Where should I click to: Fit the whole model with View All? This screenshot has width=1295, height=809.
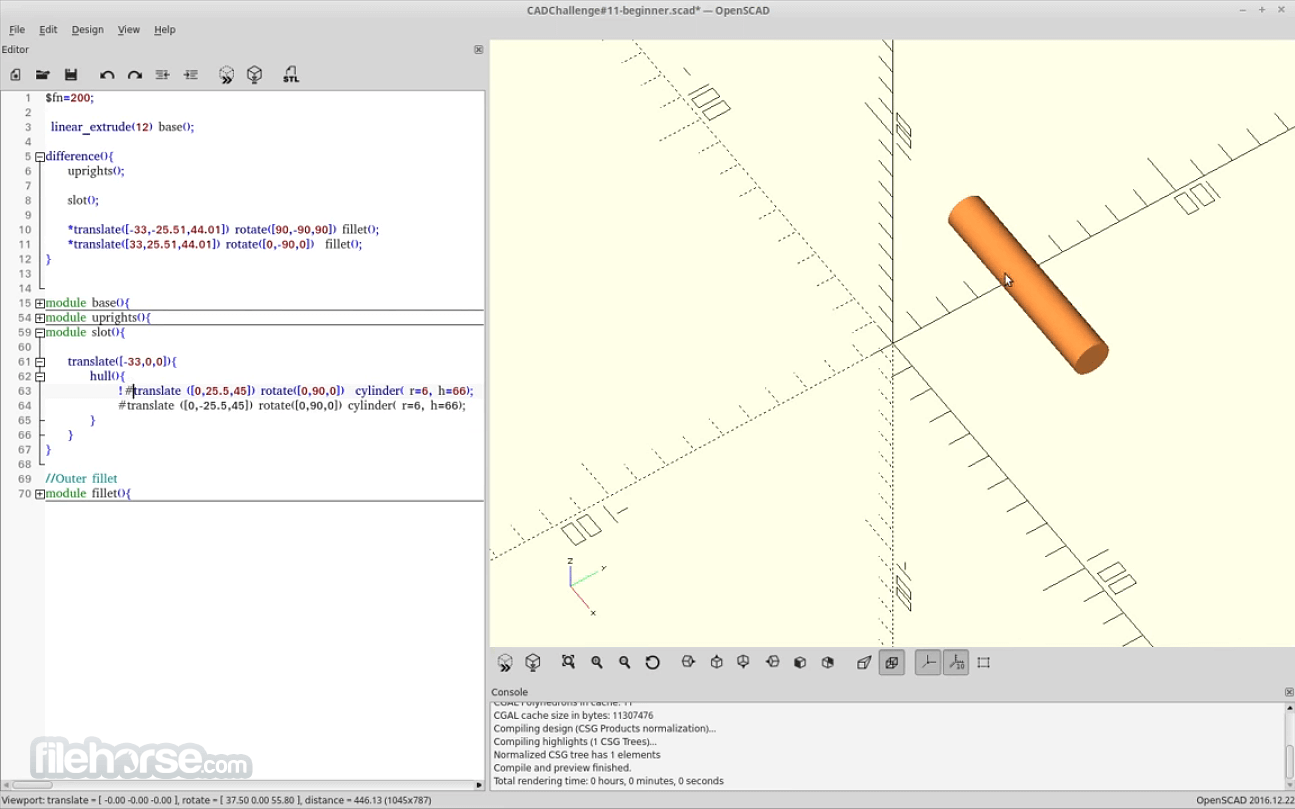[568, 662]
